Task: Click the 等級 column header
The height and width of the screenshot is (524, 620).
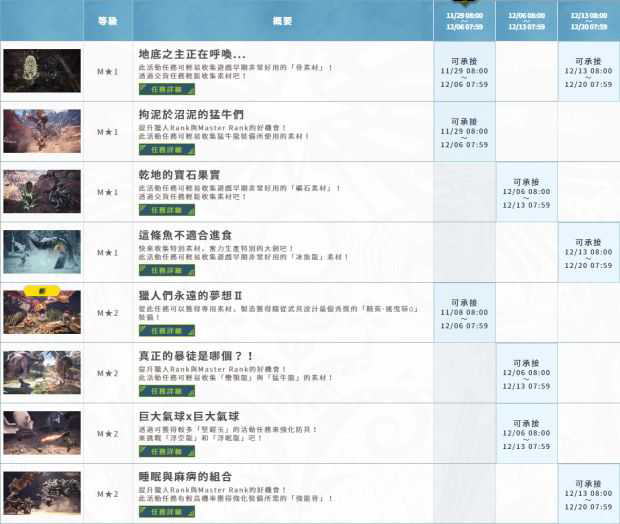Action: pyautogui.click(x=107, y=21)
